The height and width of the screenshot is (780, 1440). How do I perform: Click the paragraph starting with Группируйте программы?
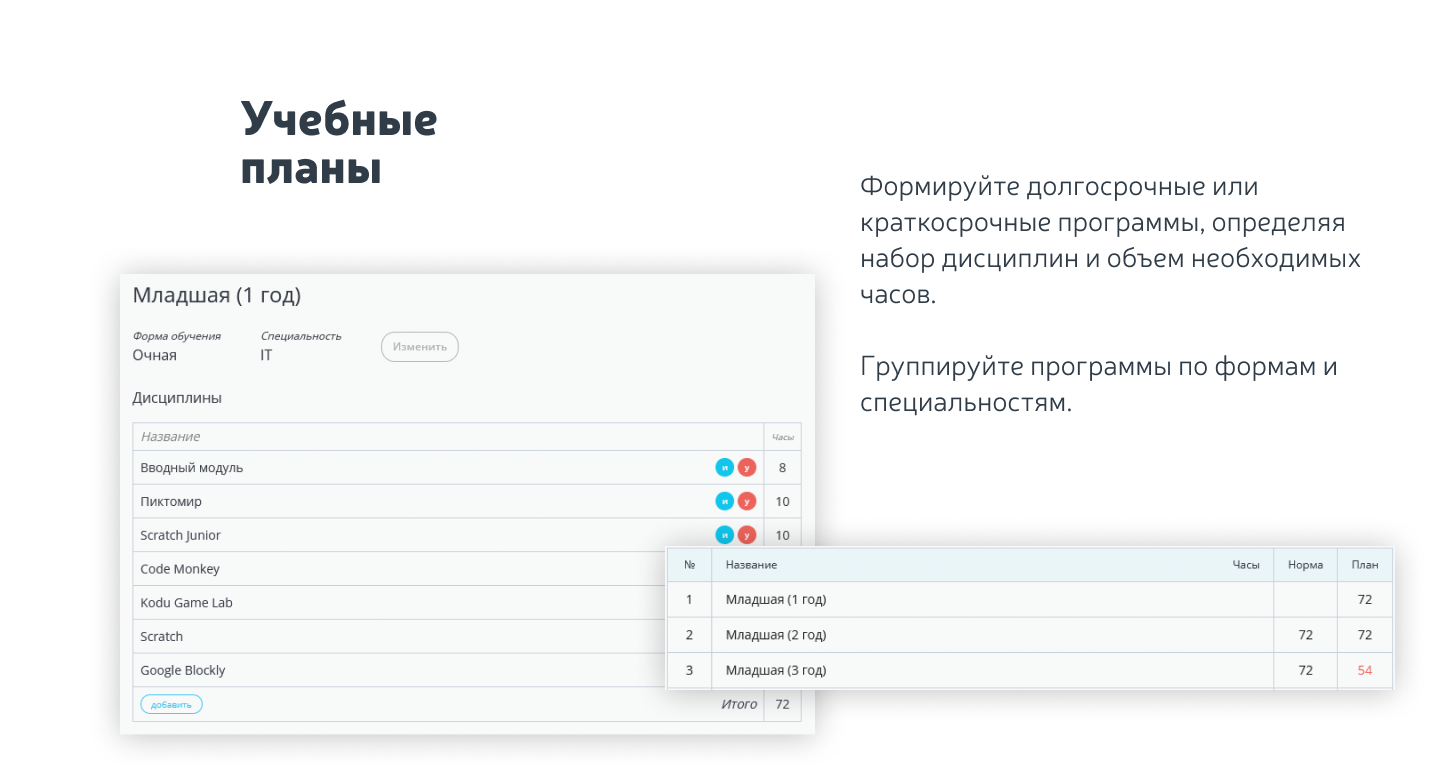pyautogui.click(x=1099, y=385)
